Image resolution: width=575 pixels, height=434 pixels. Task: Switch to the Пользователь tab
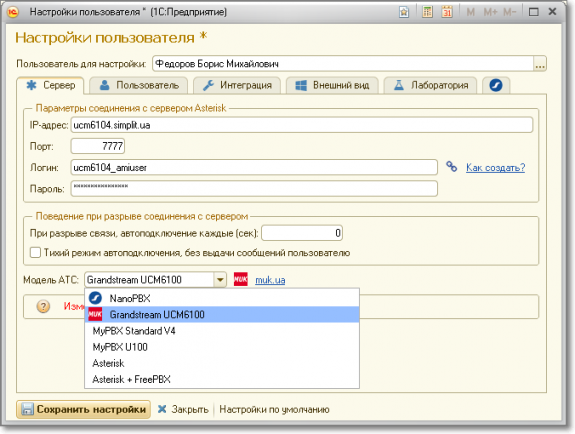(139, 85)
